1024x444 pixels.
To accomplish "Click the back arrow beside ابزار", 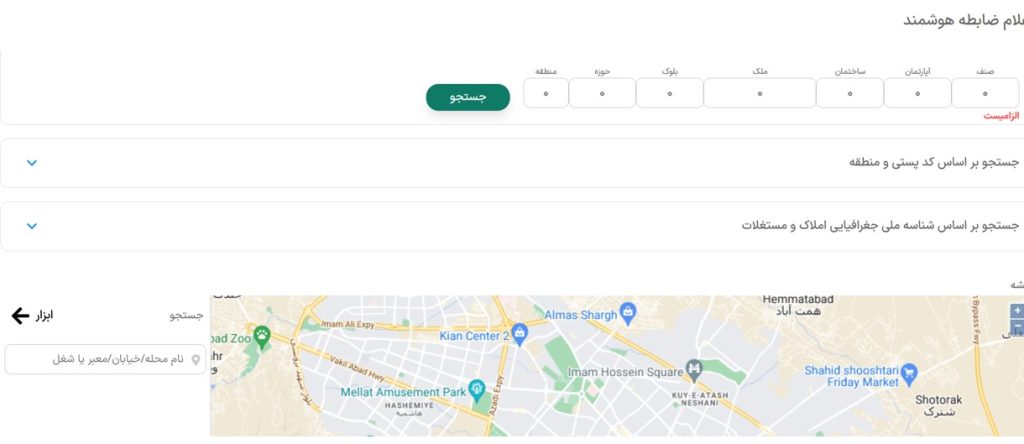I will click(20, 316).
